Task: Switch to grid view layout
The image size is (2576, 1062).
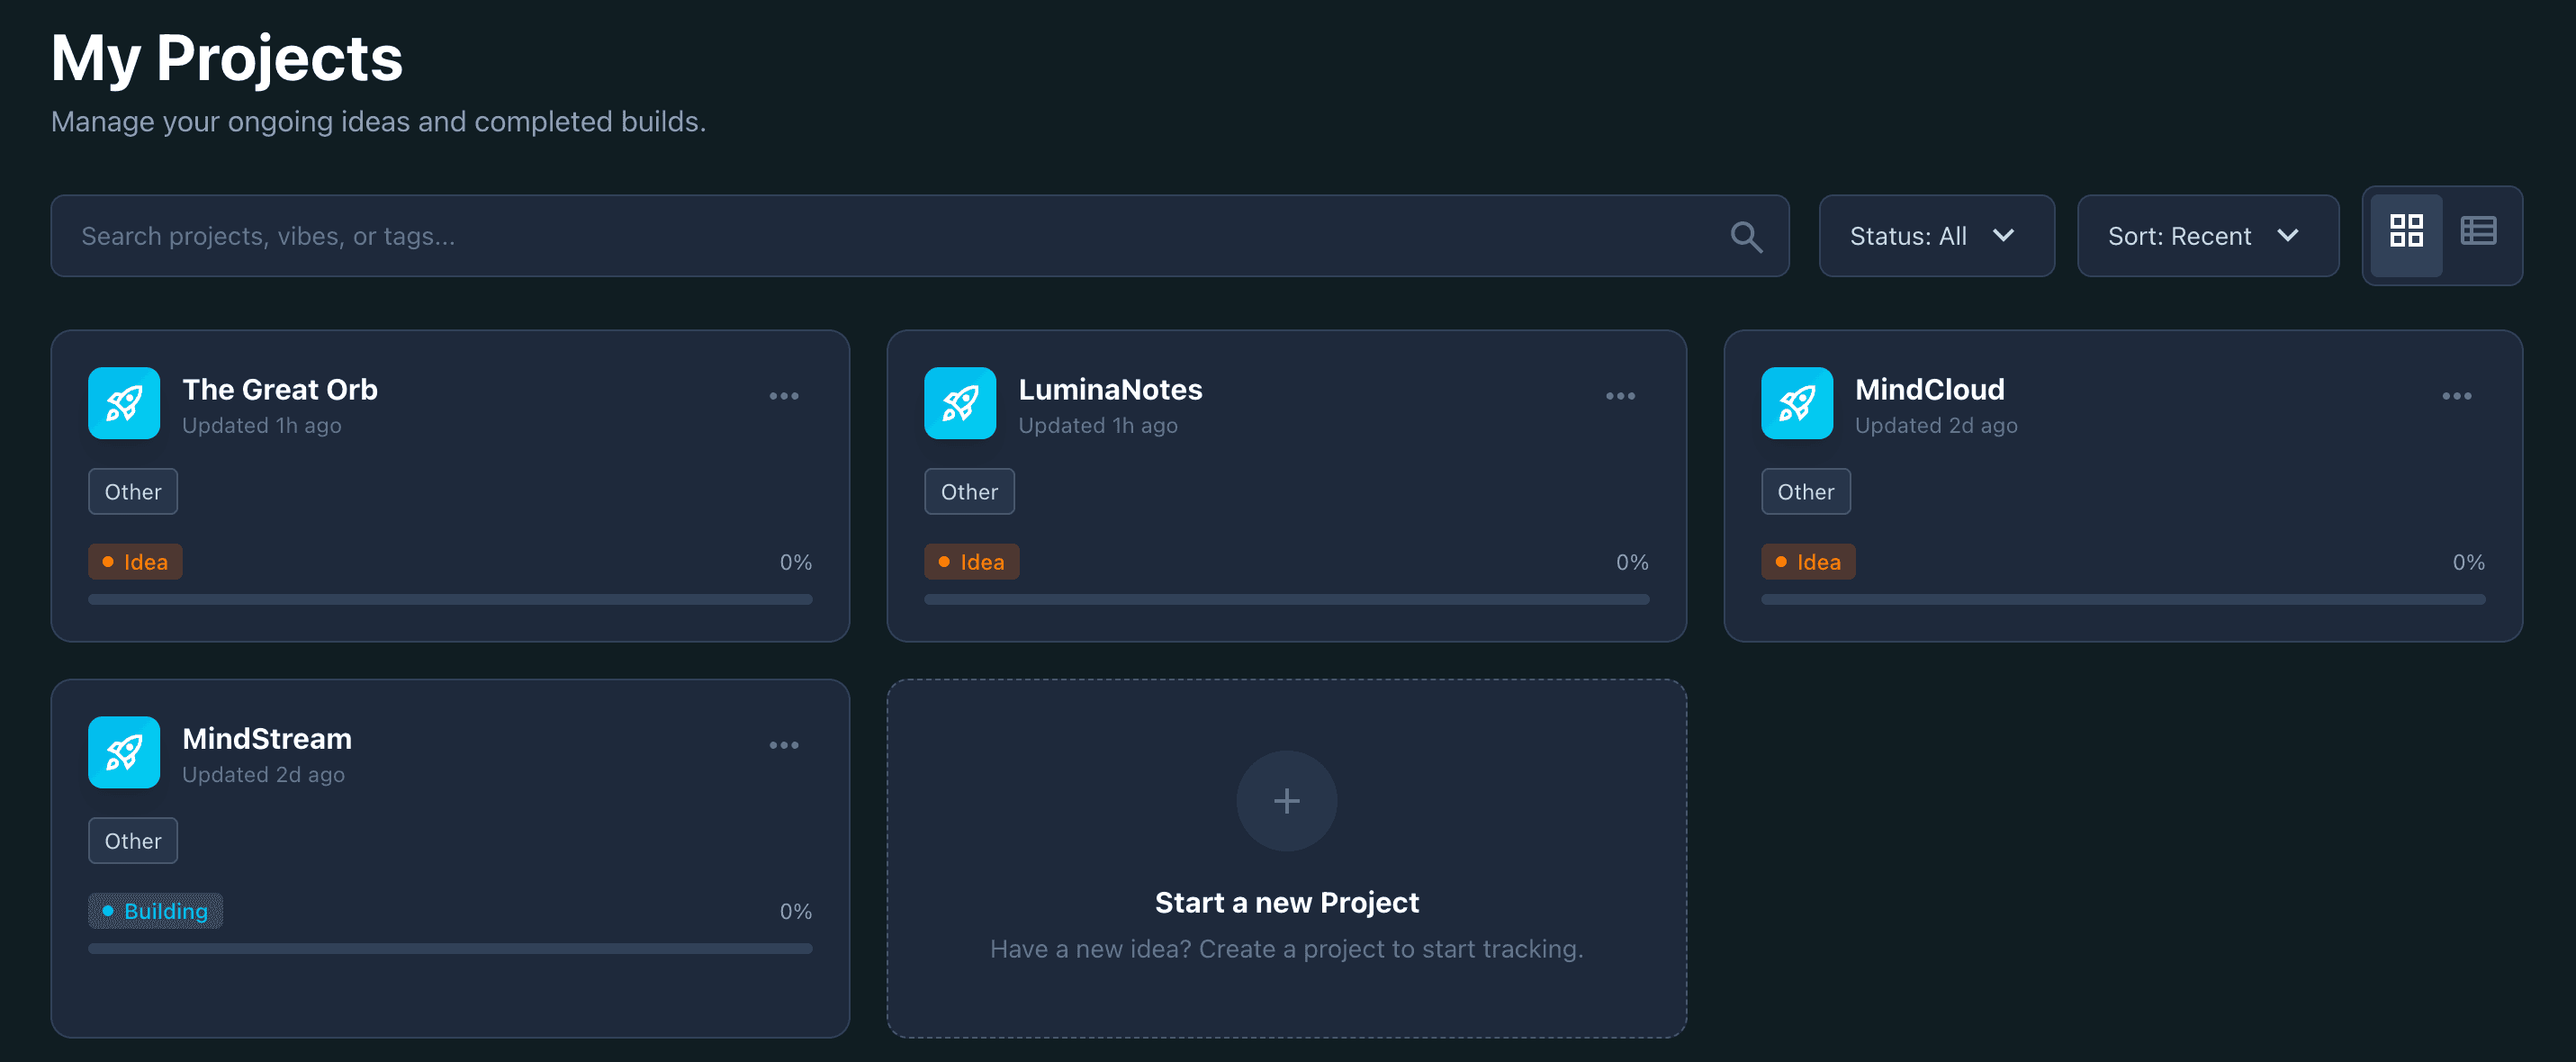Action: point(2407,233)
